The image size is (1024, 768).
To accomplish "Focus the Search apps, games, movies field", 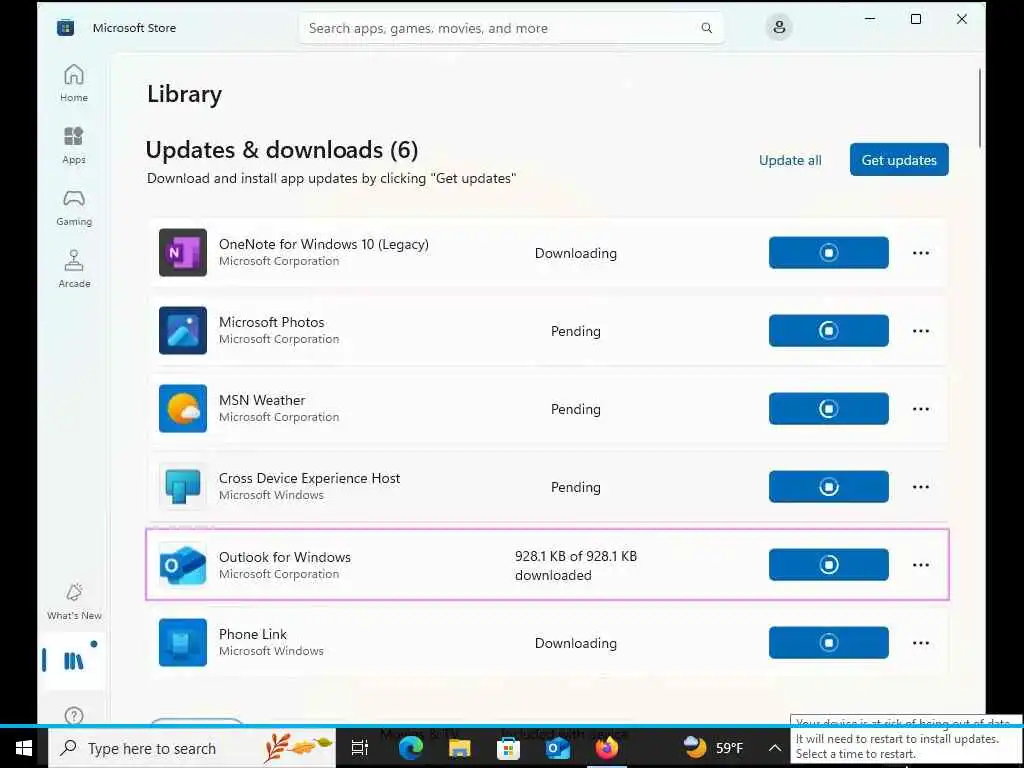I will (511, 28).
